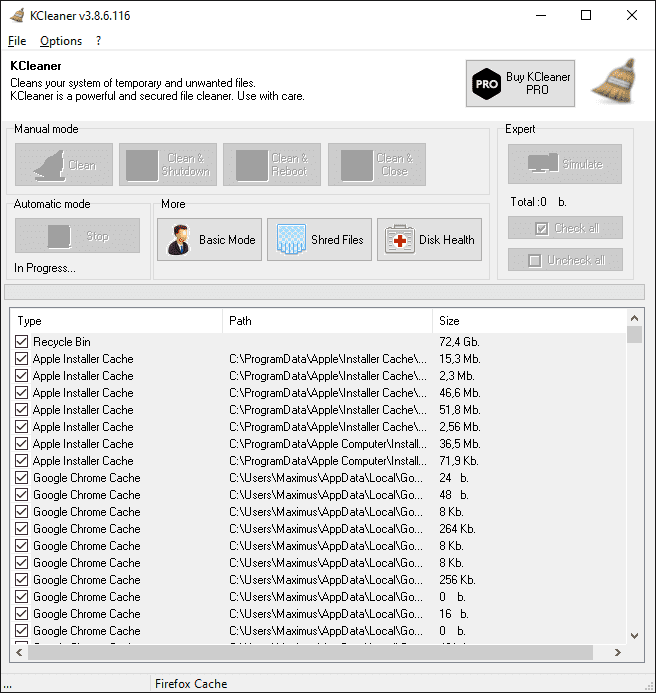Viewport: 656px width, 693px height.
Task: Click the Buy KCleaner PRO button
Action: [520, 84]
